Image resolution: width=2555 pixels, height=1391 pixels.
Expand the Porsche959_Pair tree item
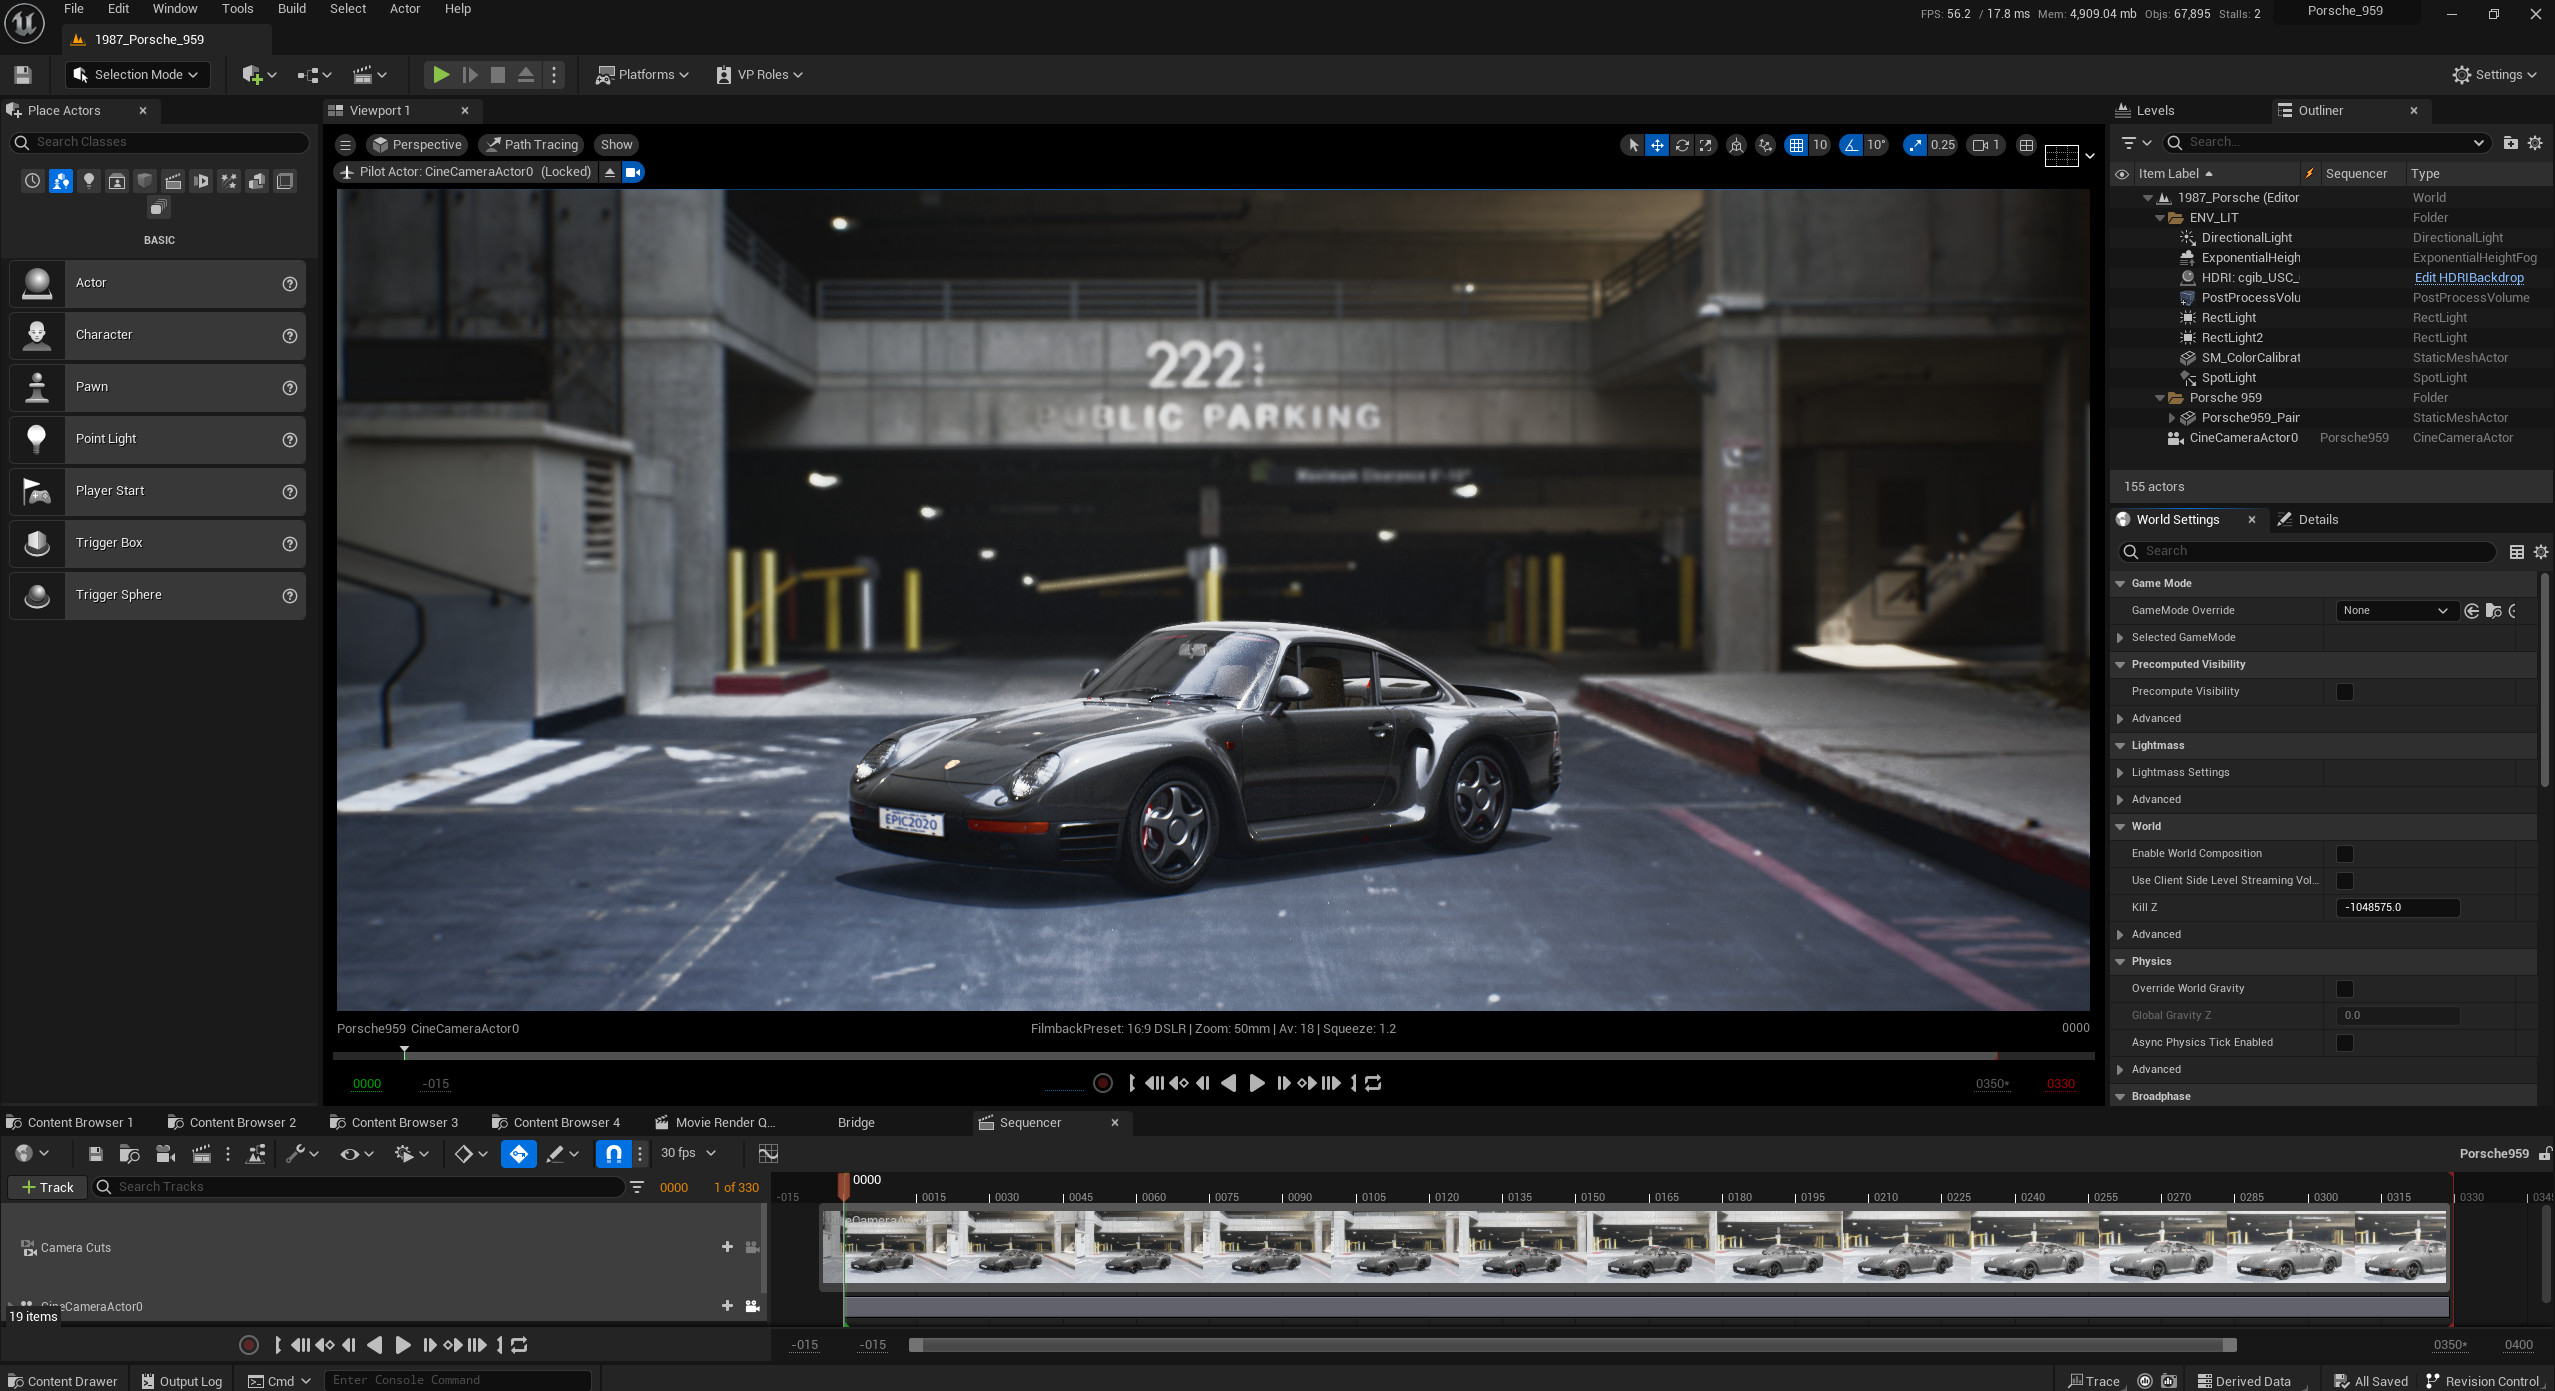click(x=2171, y=418)
